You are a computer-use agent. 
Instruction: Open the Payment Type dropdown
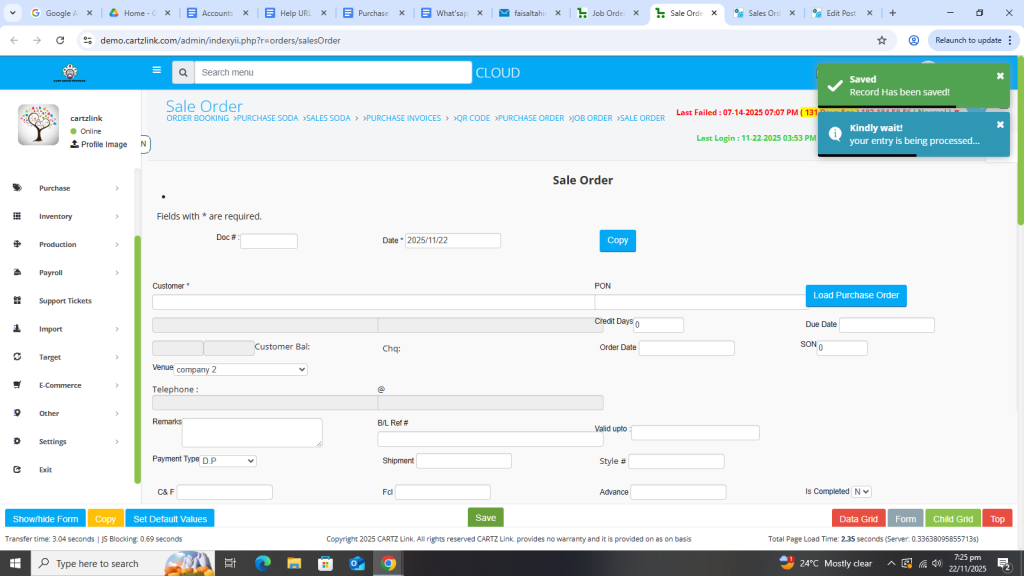point(228,461)
